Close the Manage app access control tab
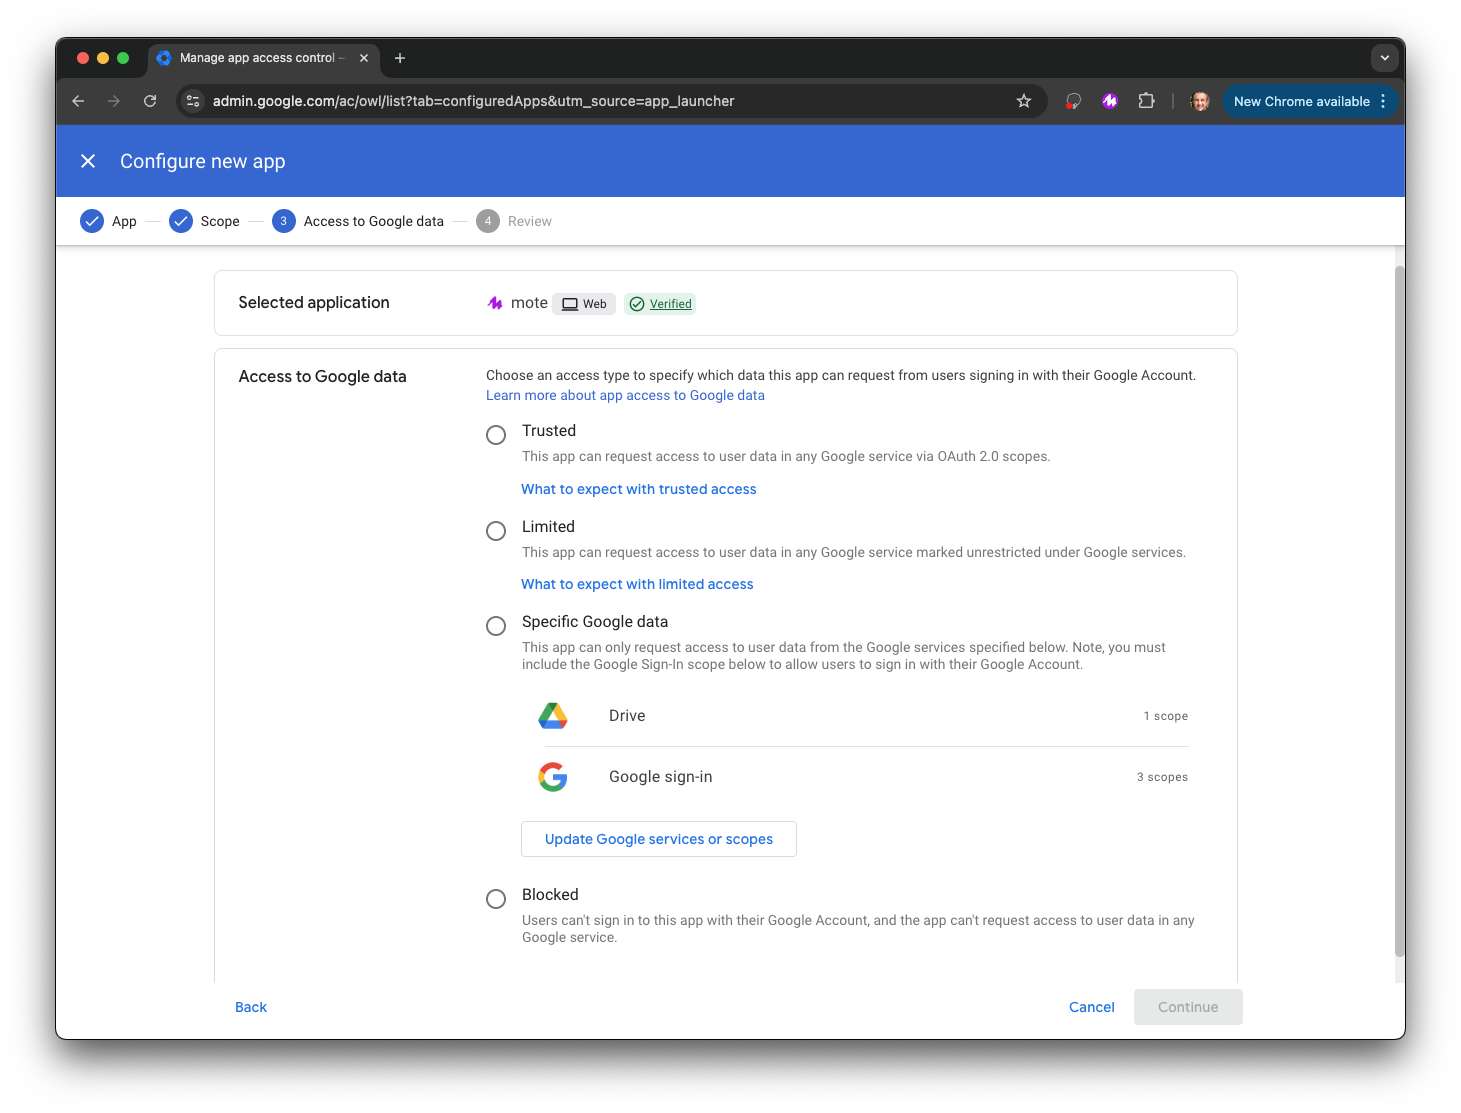 [364, 58]
